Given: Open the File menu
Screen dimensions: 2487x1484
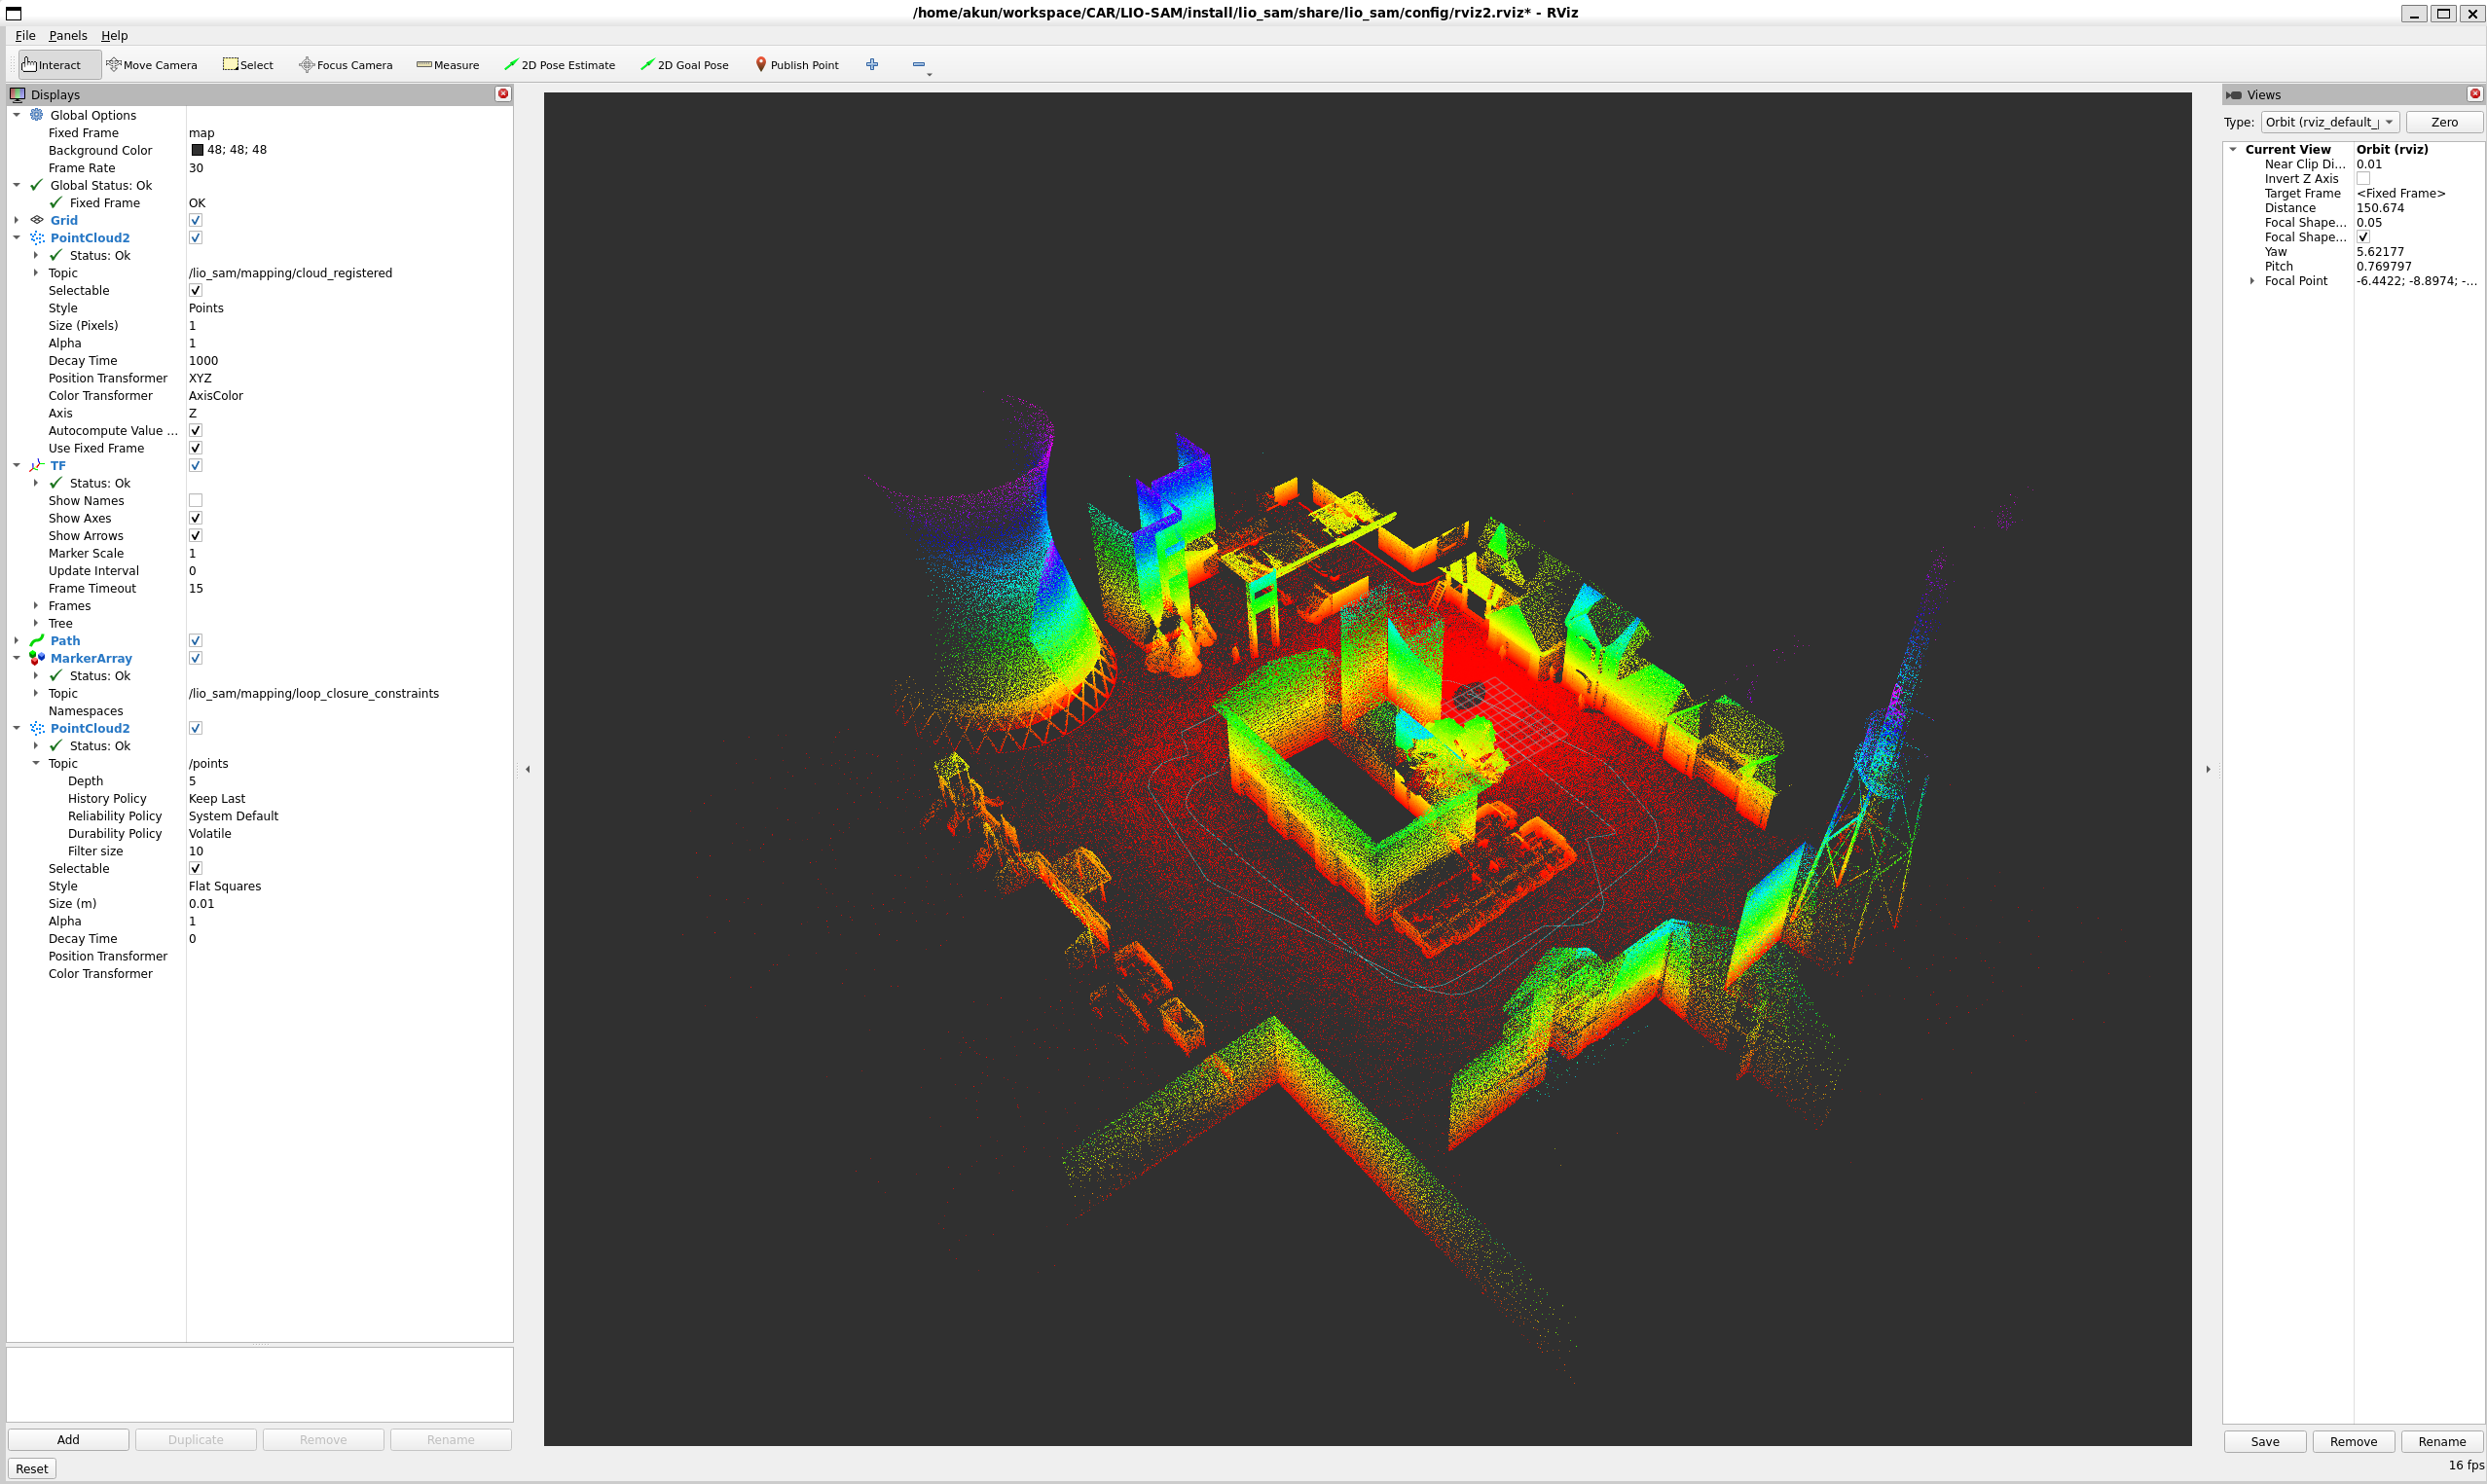Looking at the screenshot, I should [x=25, y=35].
